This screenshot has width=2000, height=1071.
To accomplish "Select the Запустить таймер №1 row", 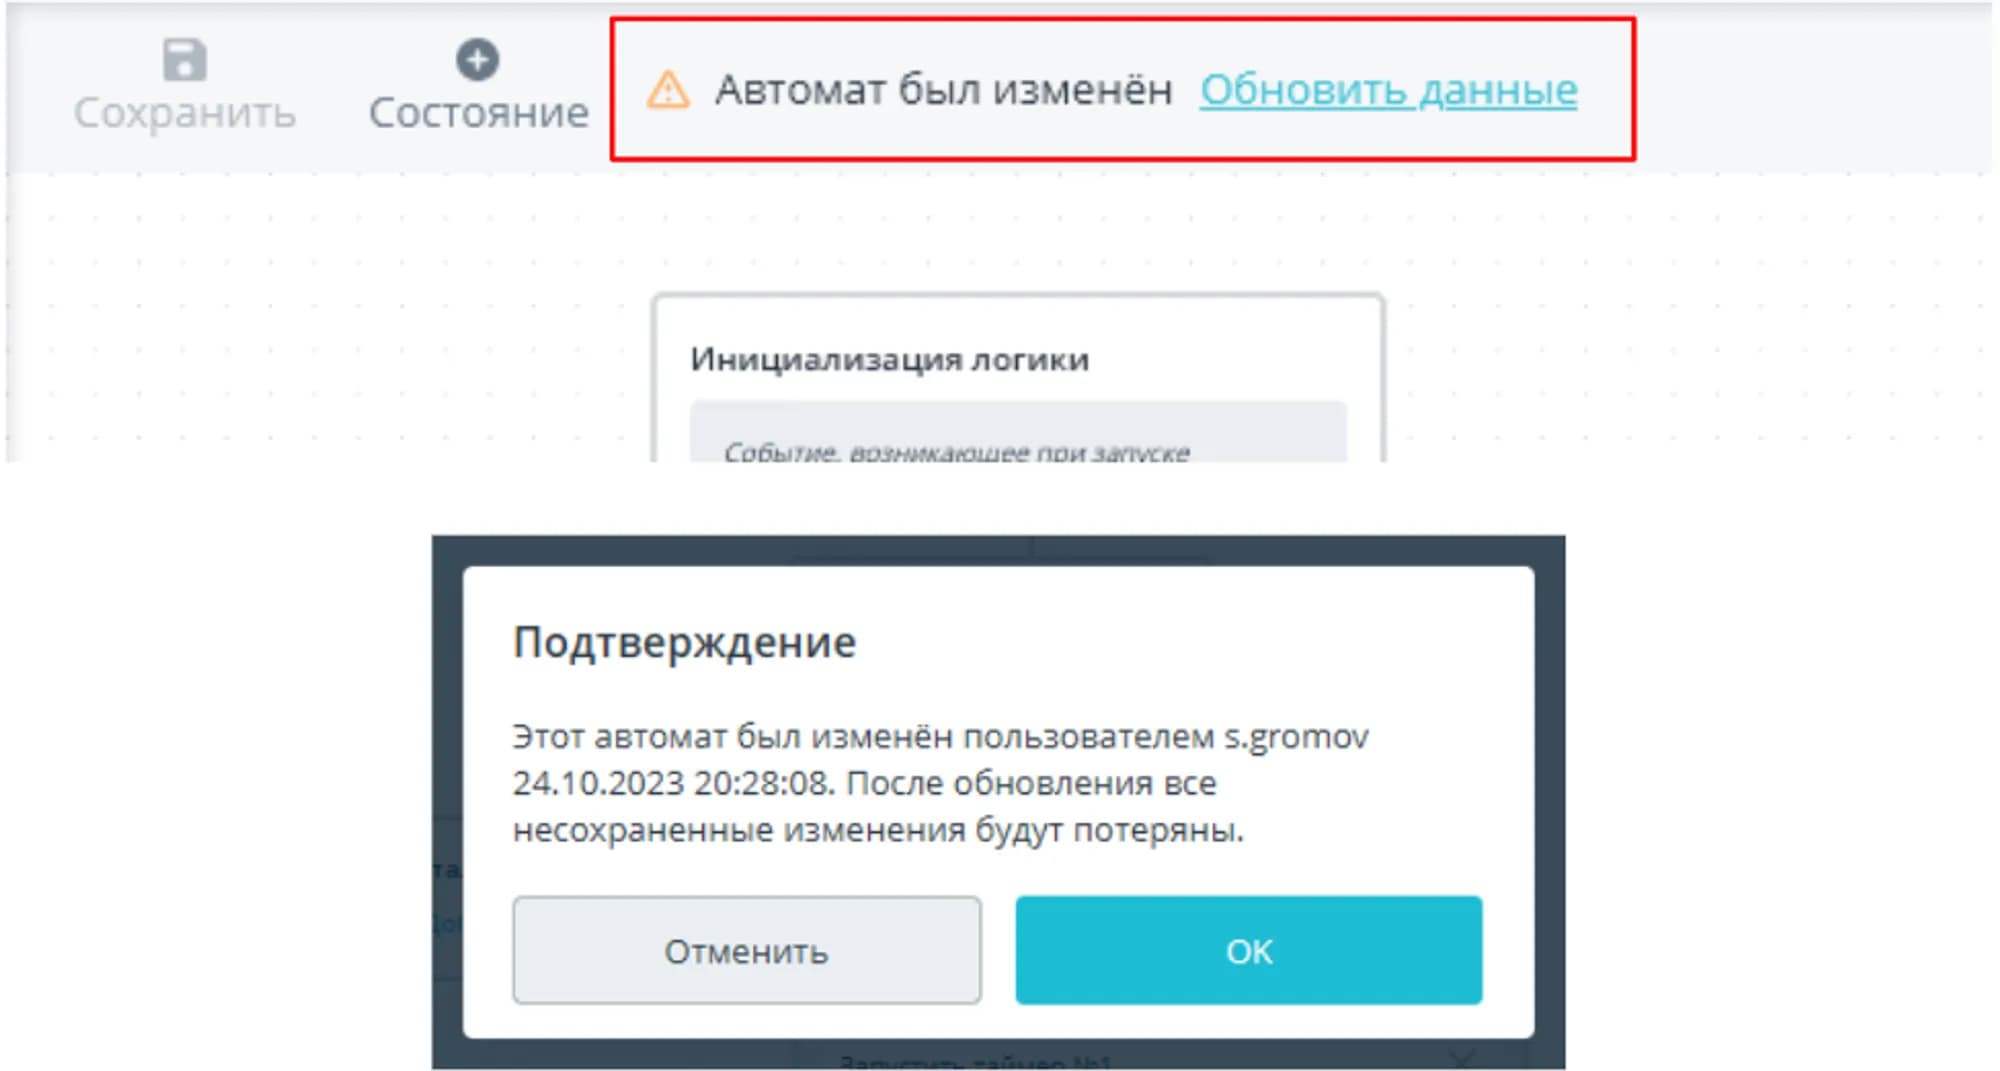I will tap(975, 1061).
